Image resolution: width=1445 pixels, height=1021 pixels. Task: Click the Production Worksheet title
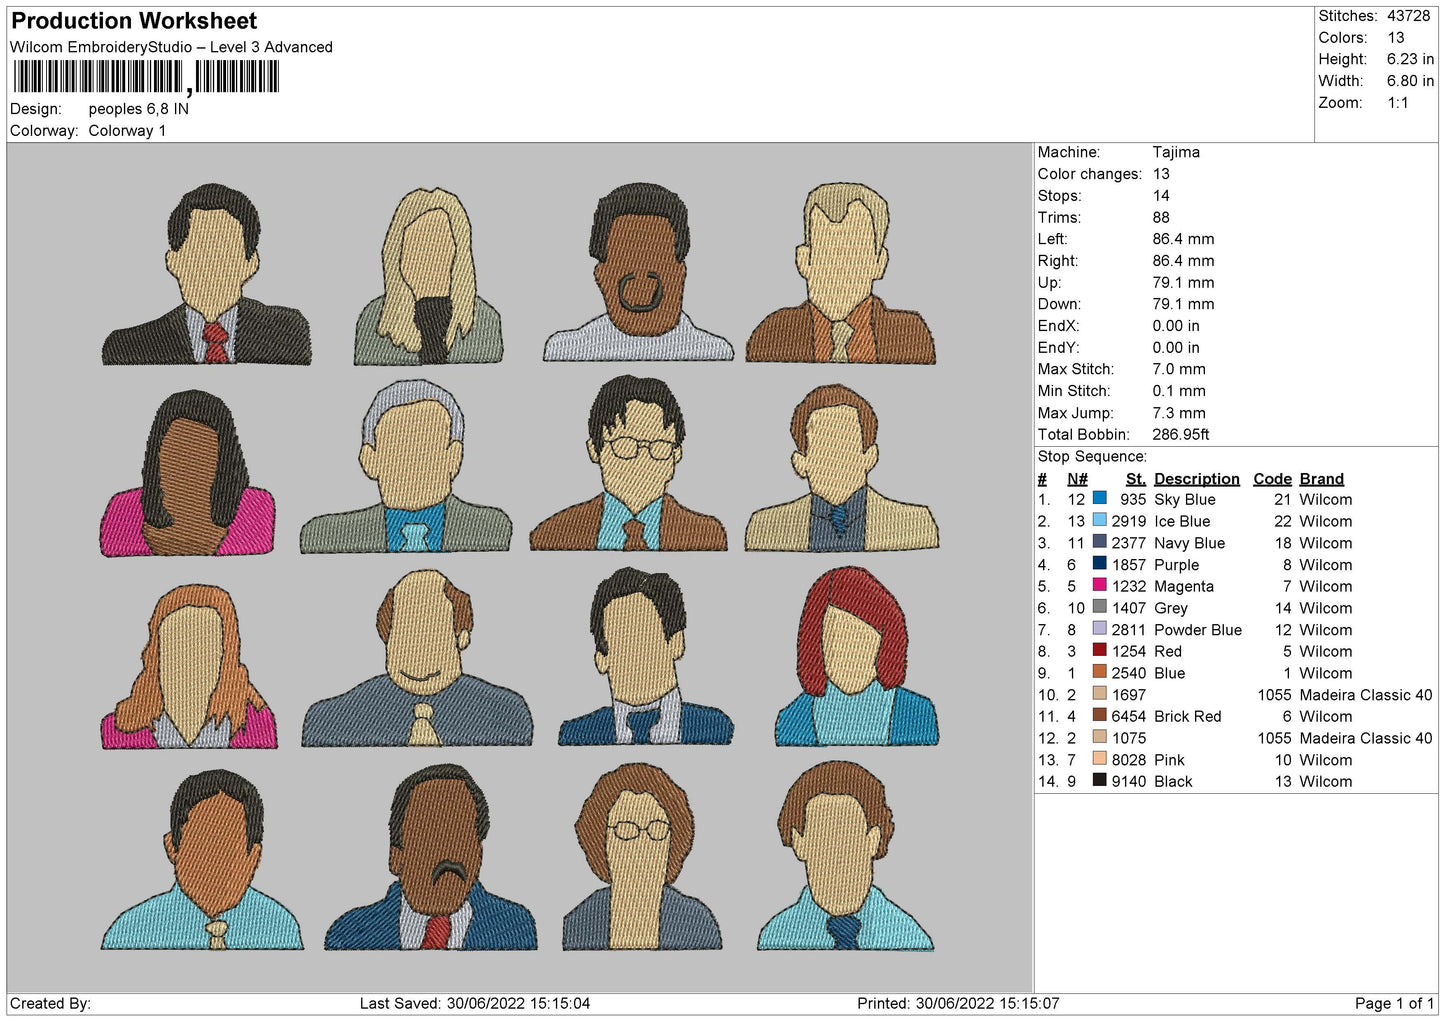(x=134, y=21)
